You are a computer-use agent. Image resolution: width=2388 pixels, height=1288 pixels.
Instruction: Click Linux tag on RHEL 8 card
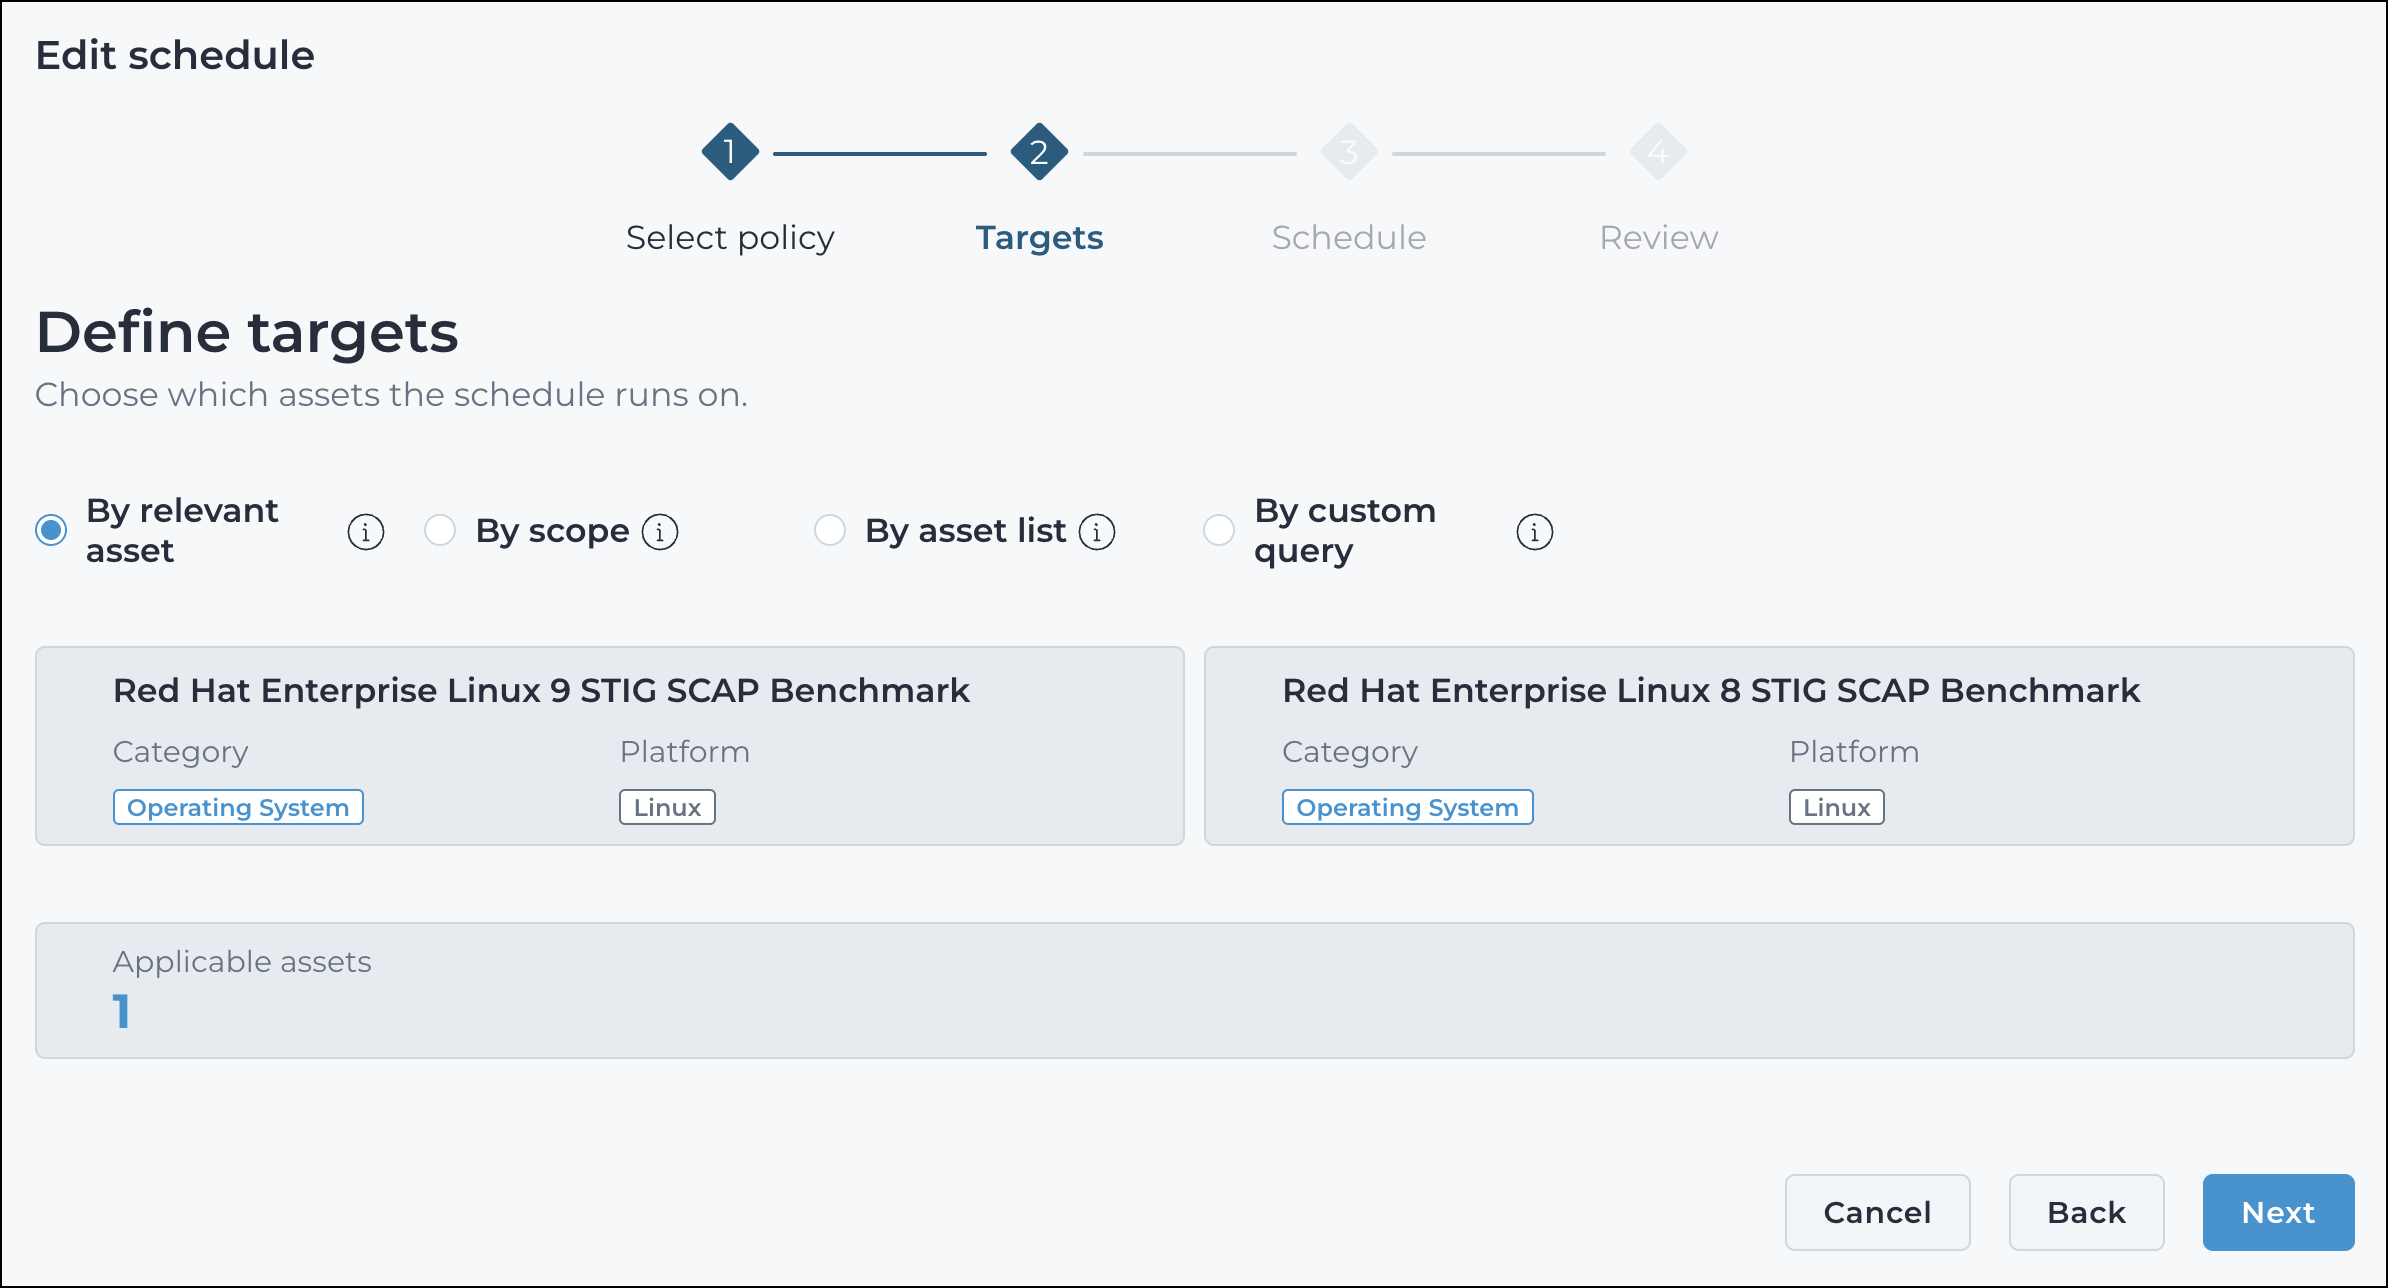(x=1836, y=807)
